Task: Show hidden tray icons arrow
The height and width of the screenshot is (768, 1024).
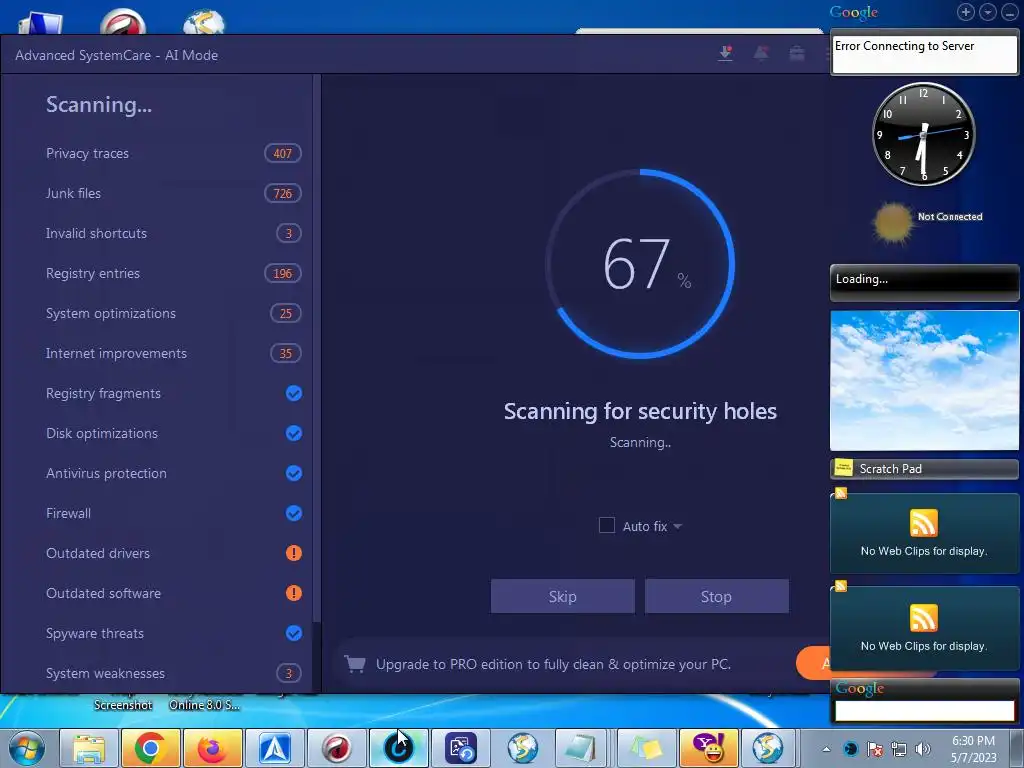Action: point(826,749)
